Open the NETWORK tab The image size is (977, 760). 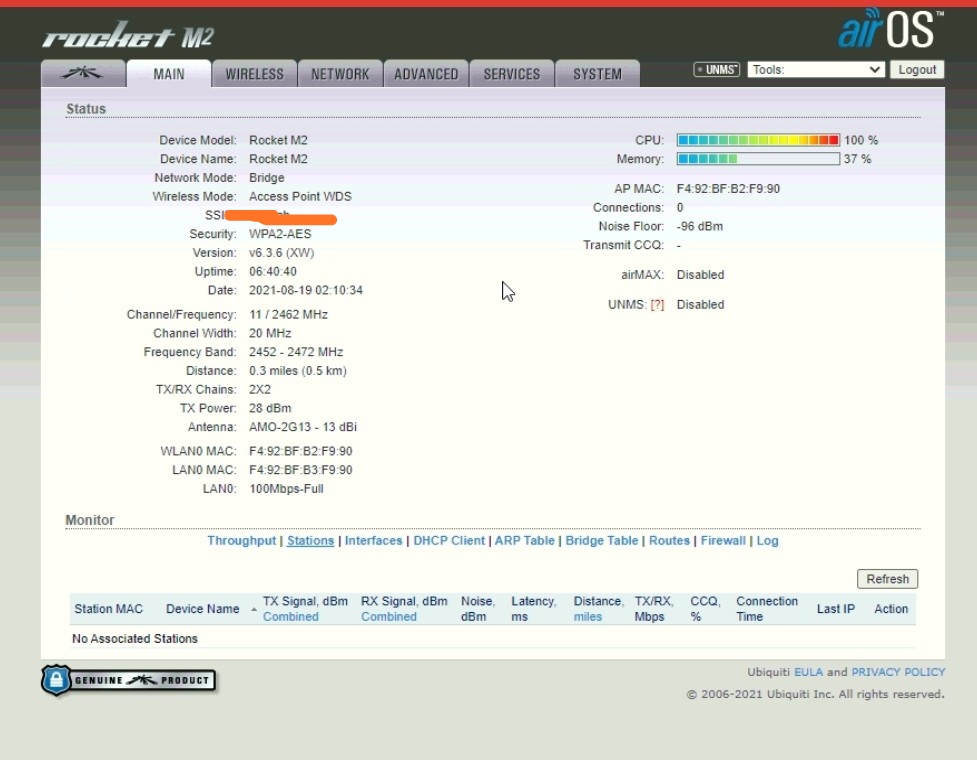340,74
